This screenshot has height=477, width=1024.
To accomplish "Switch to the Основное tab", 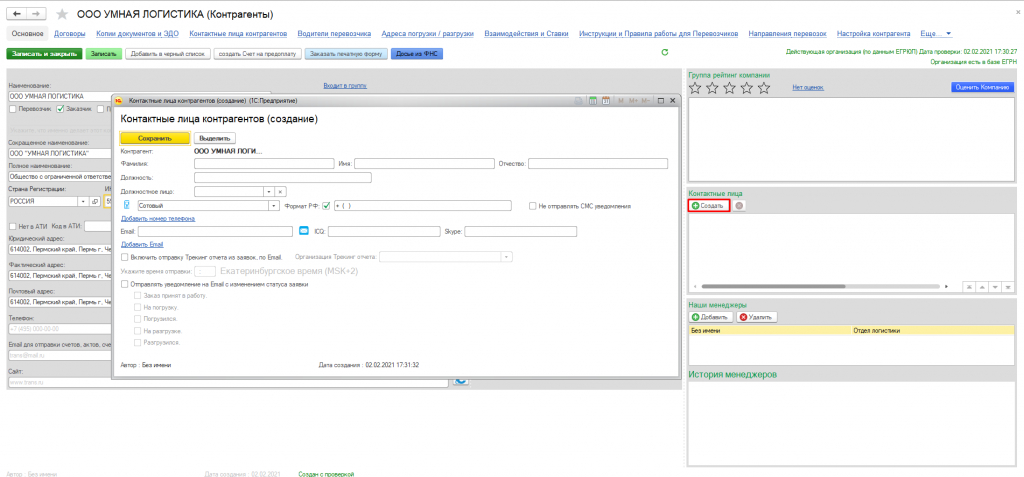I will pyautogui.click(x=27, y=33).
